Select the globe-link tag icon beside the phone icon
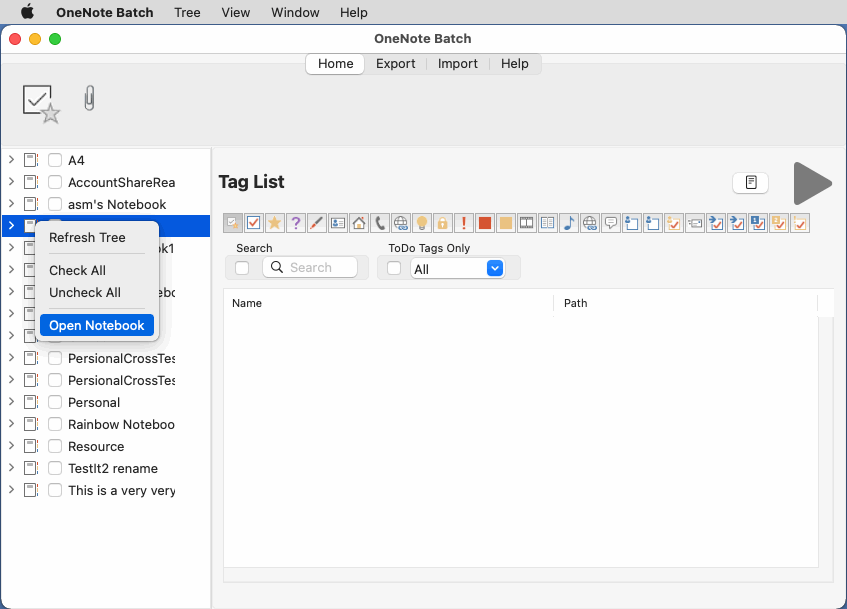This screenshot has height=609, width=847. (x=401, y=223)
